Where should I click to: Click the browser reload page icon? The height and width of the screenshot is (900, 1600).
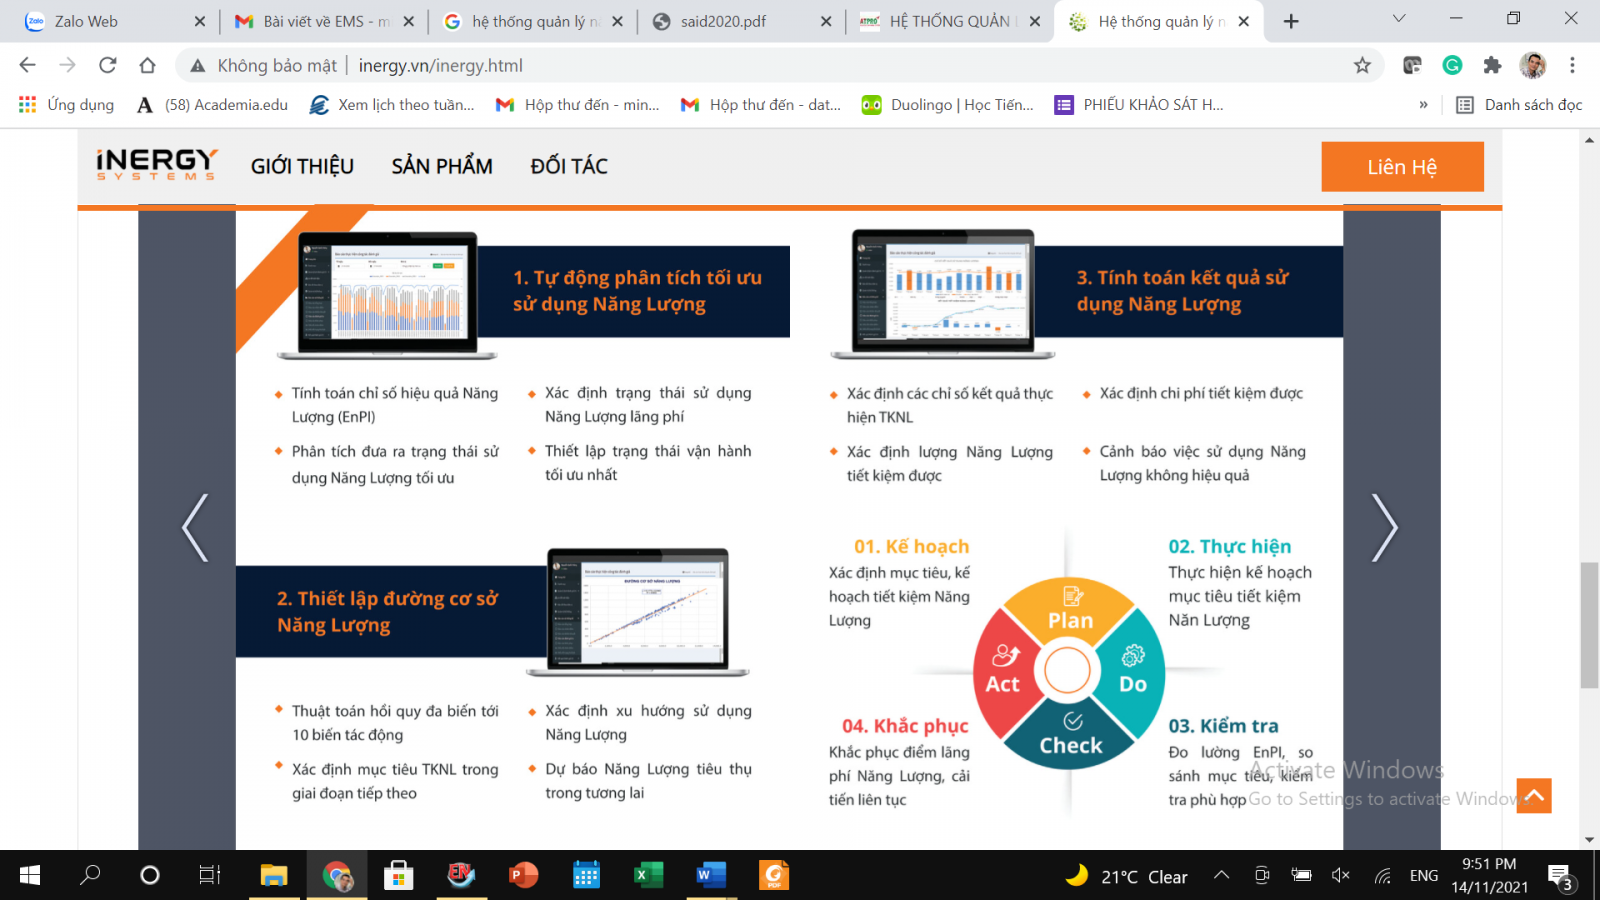coord(107,65)
